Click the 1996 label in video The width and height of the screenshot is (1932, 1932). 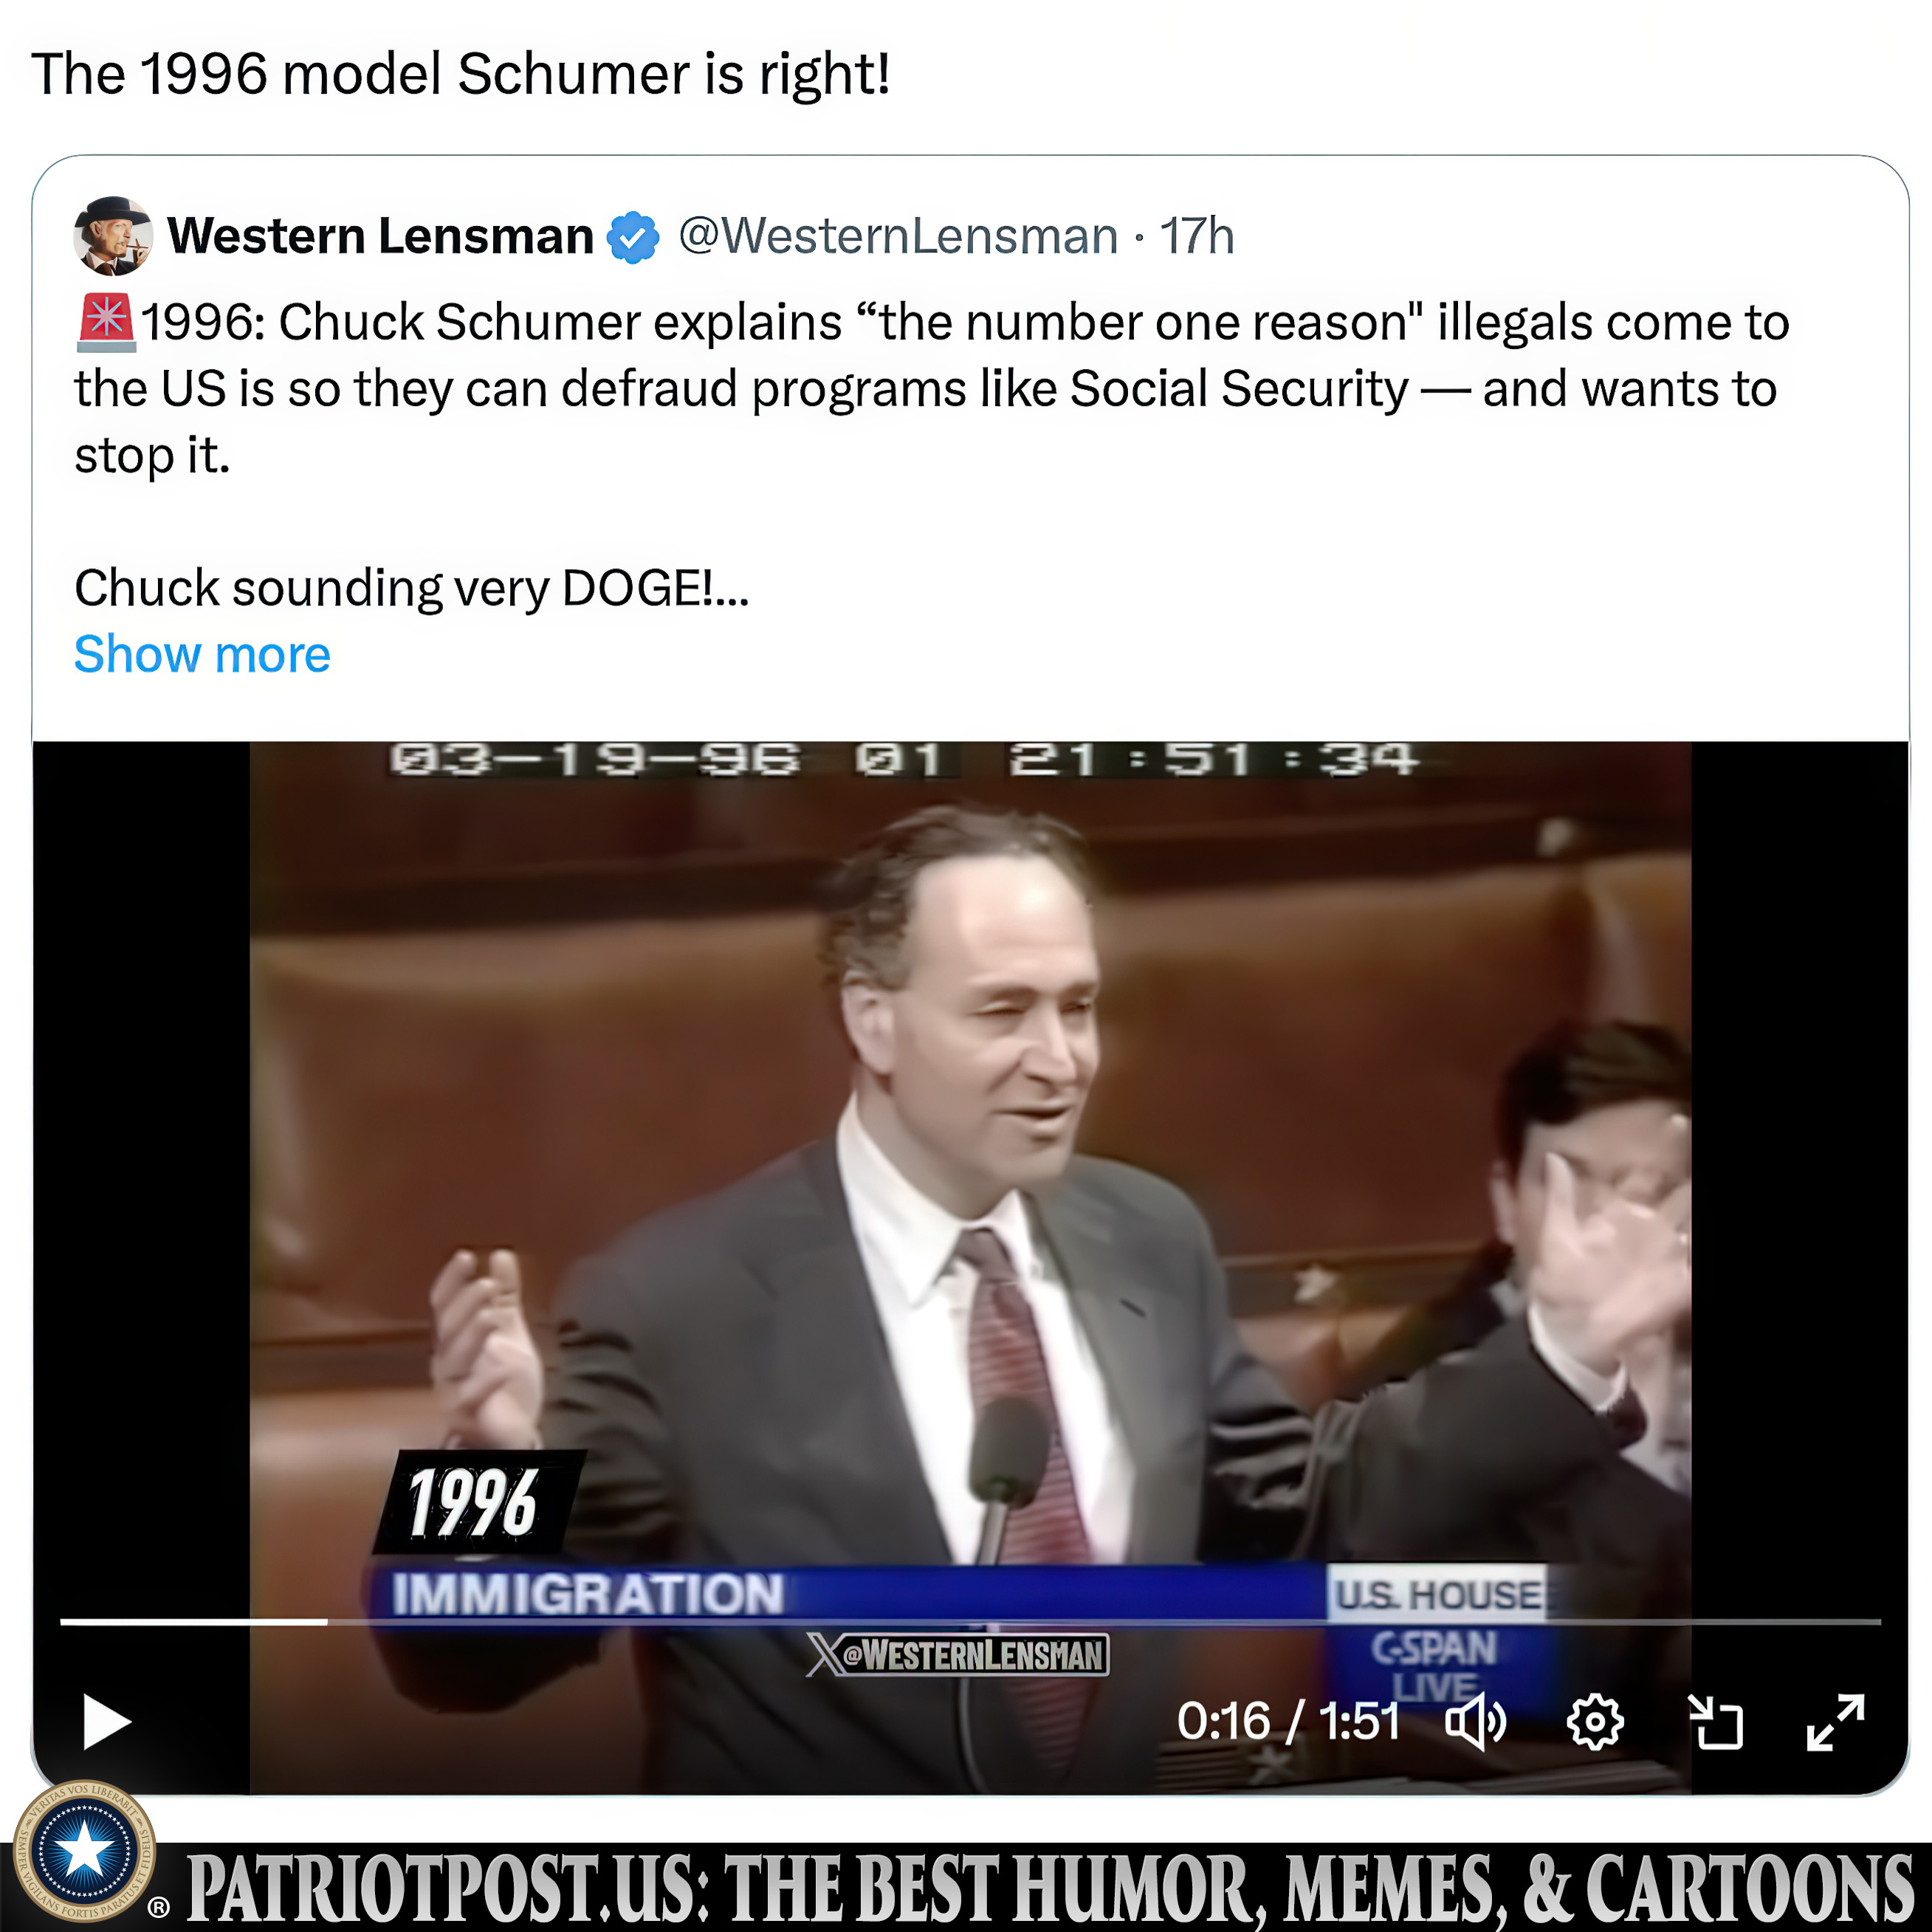tap(473, 1502)
